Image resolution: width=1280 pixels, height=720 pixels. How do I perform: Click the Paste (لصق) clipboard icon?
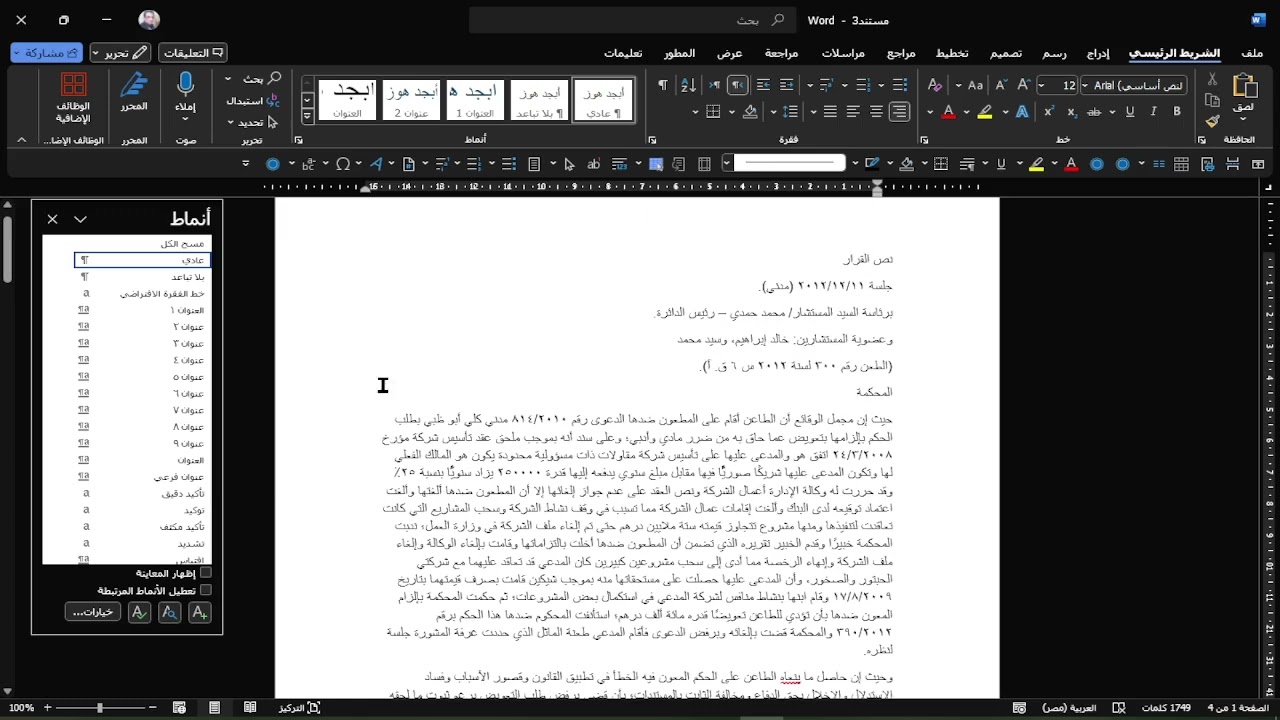pos(1245,86)
